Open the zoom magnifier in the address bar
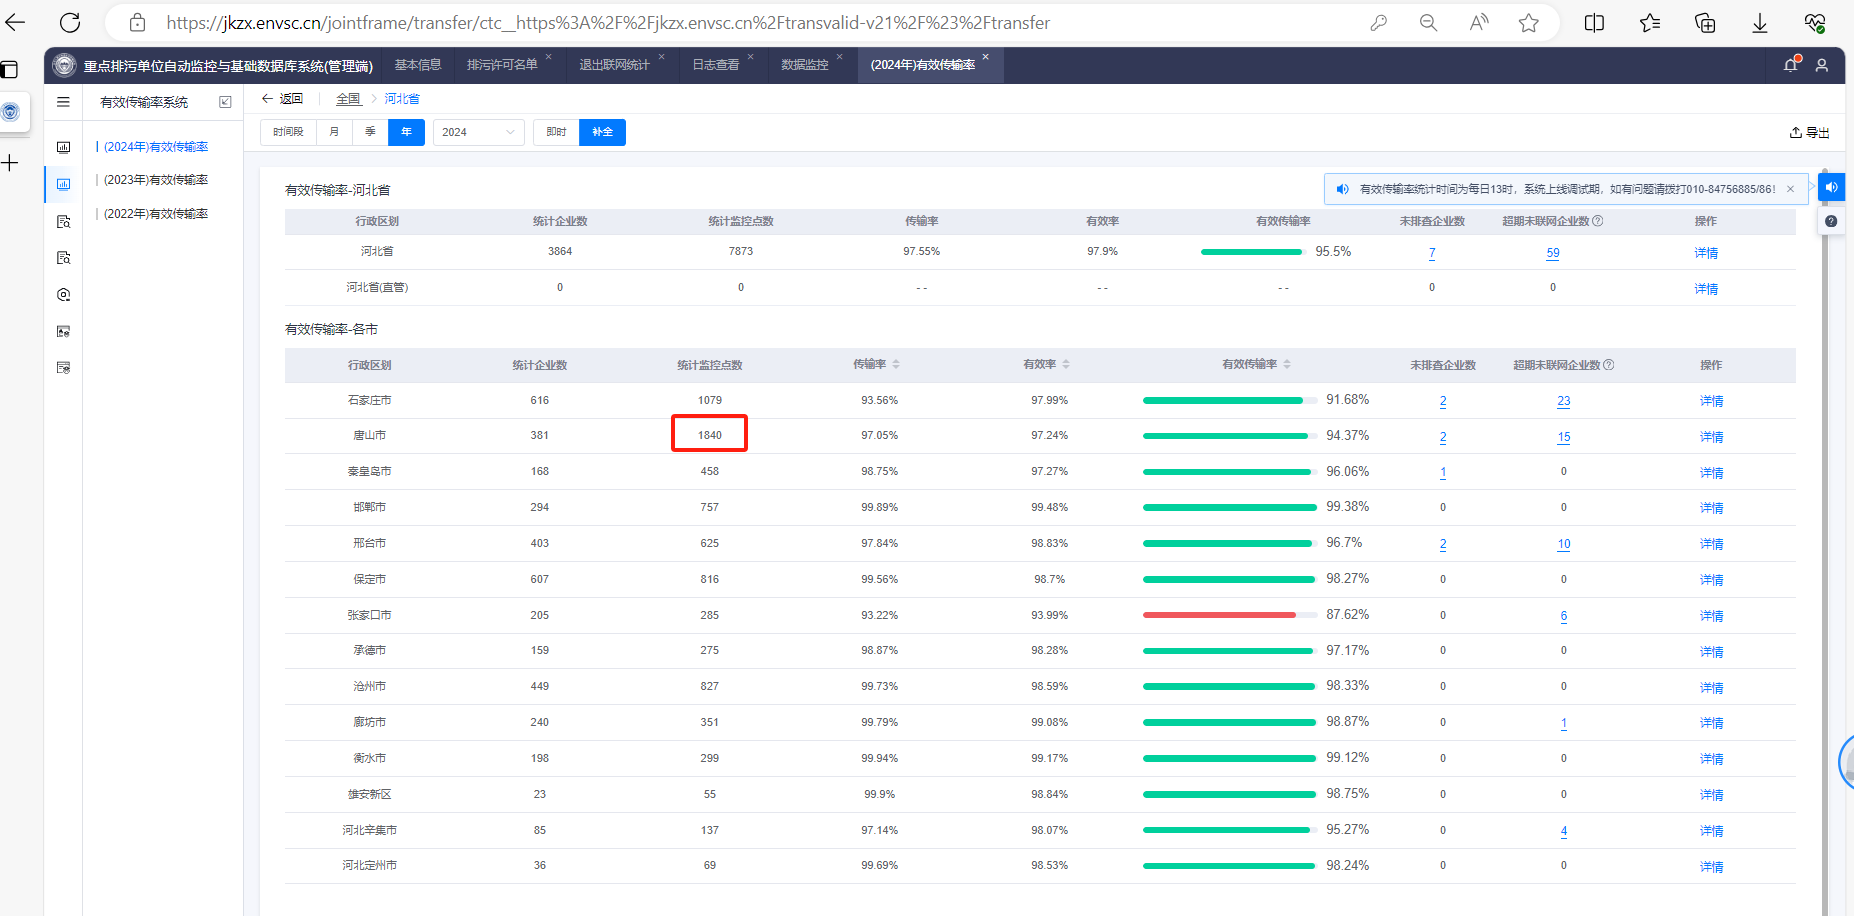Image resolution: width=1854 pixels, height=916 pixels. coord(1428,22)
